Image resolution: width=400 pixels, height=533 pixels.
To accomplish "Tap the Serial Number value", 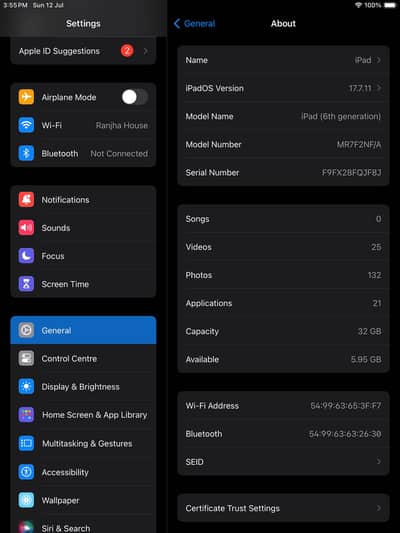I will click(351, 172).
